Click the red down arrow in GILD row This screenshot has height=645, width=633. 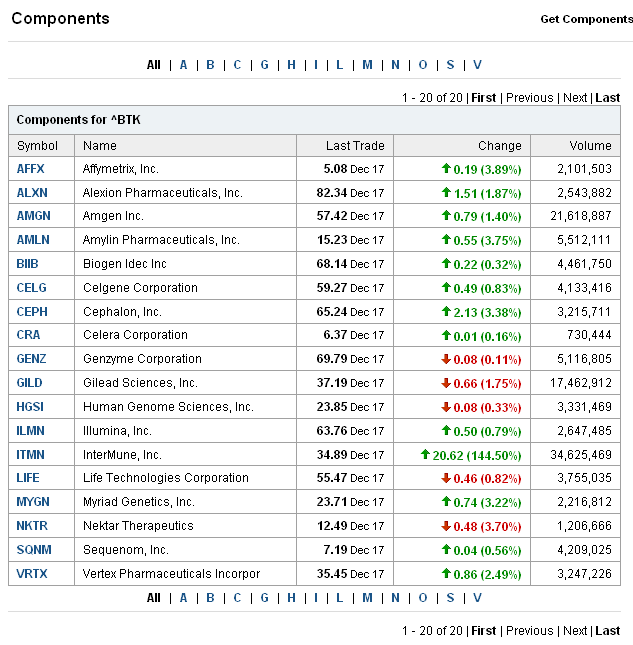(x=446, y=383)
